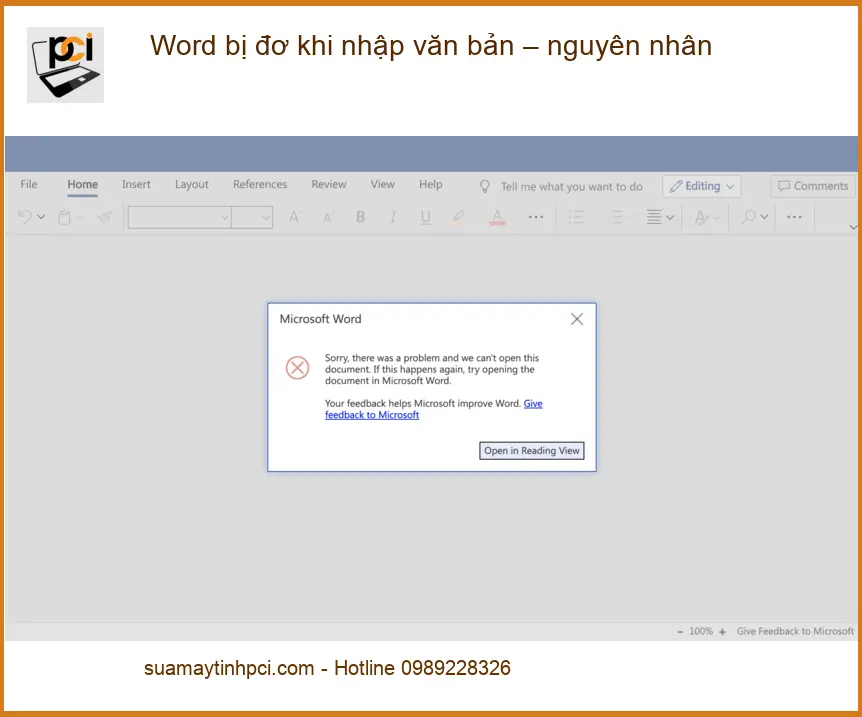The height and width of the screenshot is (717, 862).
Task: Open the Comments pane
Action: point(813,186)
